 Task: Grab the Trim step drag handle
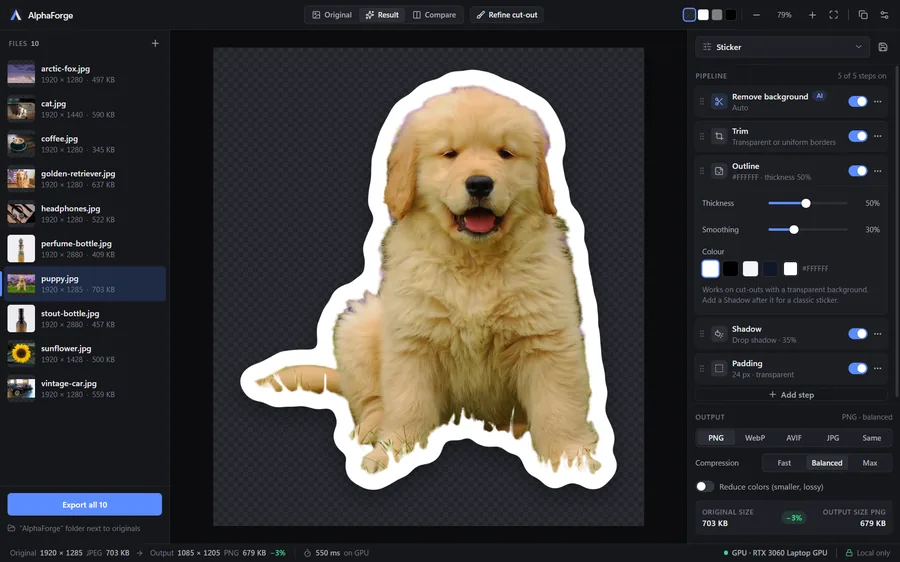click(x=701, y=136)
